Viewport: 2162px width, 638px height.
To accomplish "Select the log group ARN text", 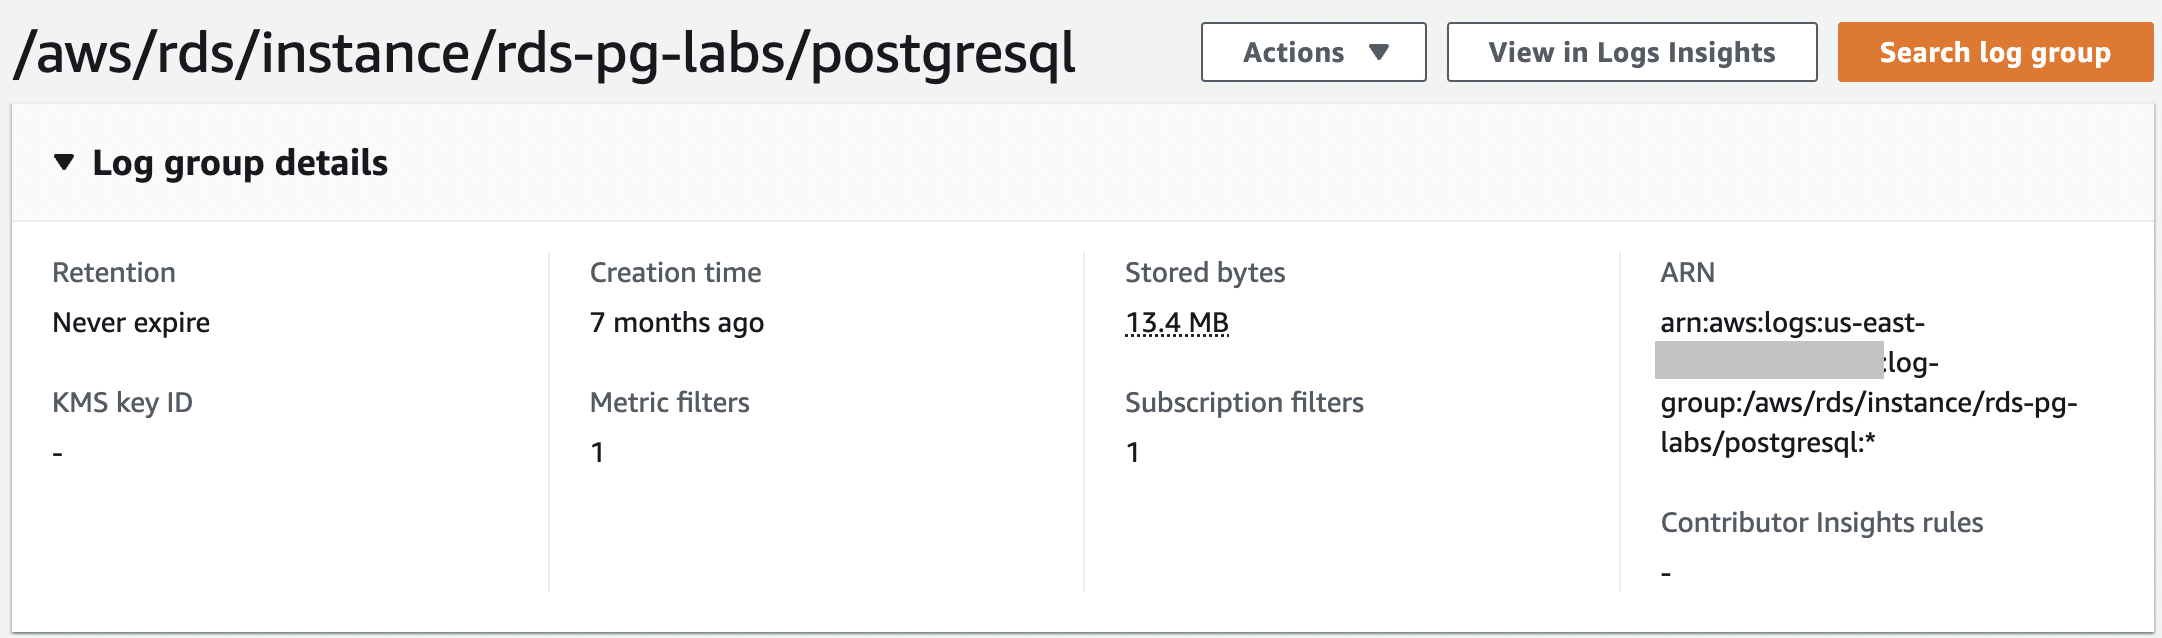I will pyautogui.click(x=1868, y=403).
